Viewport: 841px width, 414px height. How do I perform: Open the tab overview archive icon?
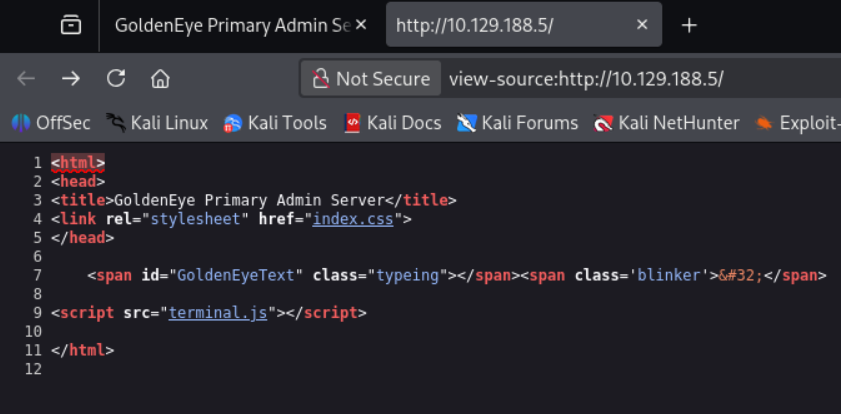pos(71,25)
